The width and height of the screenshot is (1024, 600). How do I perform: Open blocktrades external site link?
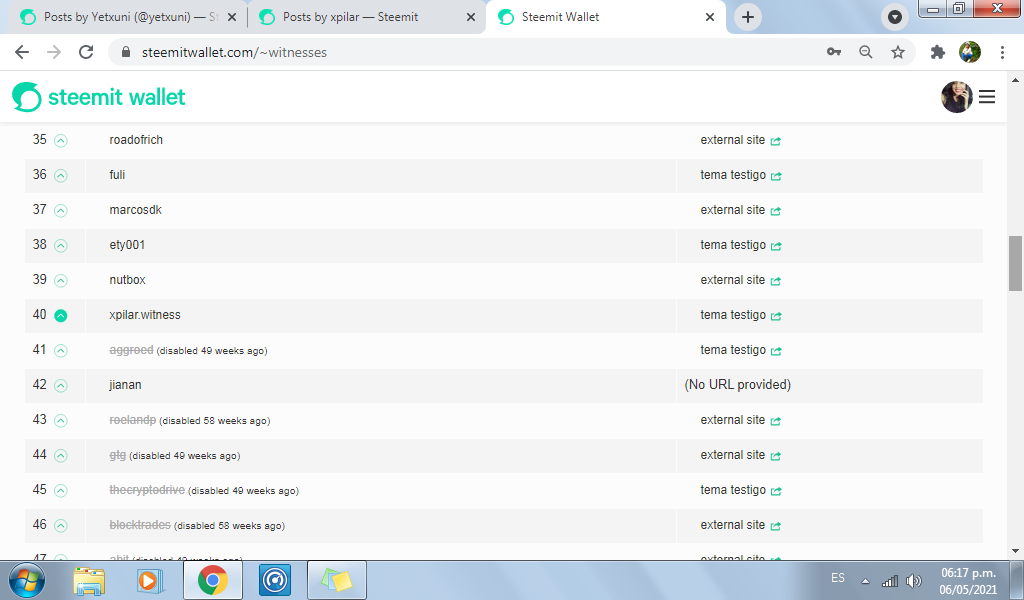click(x=741, y=525)
